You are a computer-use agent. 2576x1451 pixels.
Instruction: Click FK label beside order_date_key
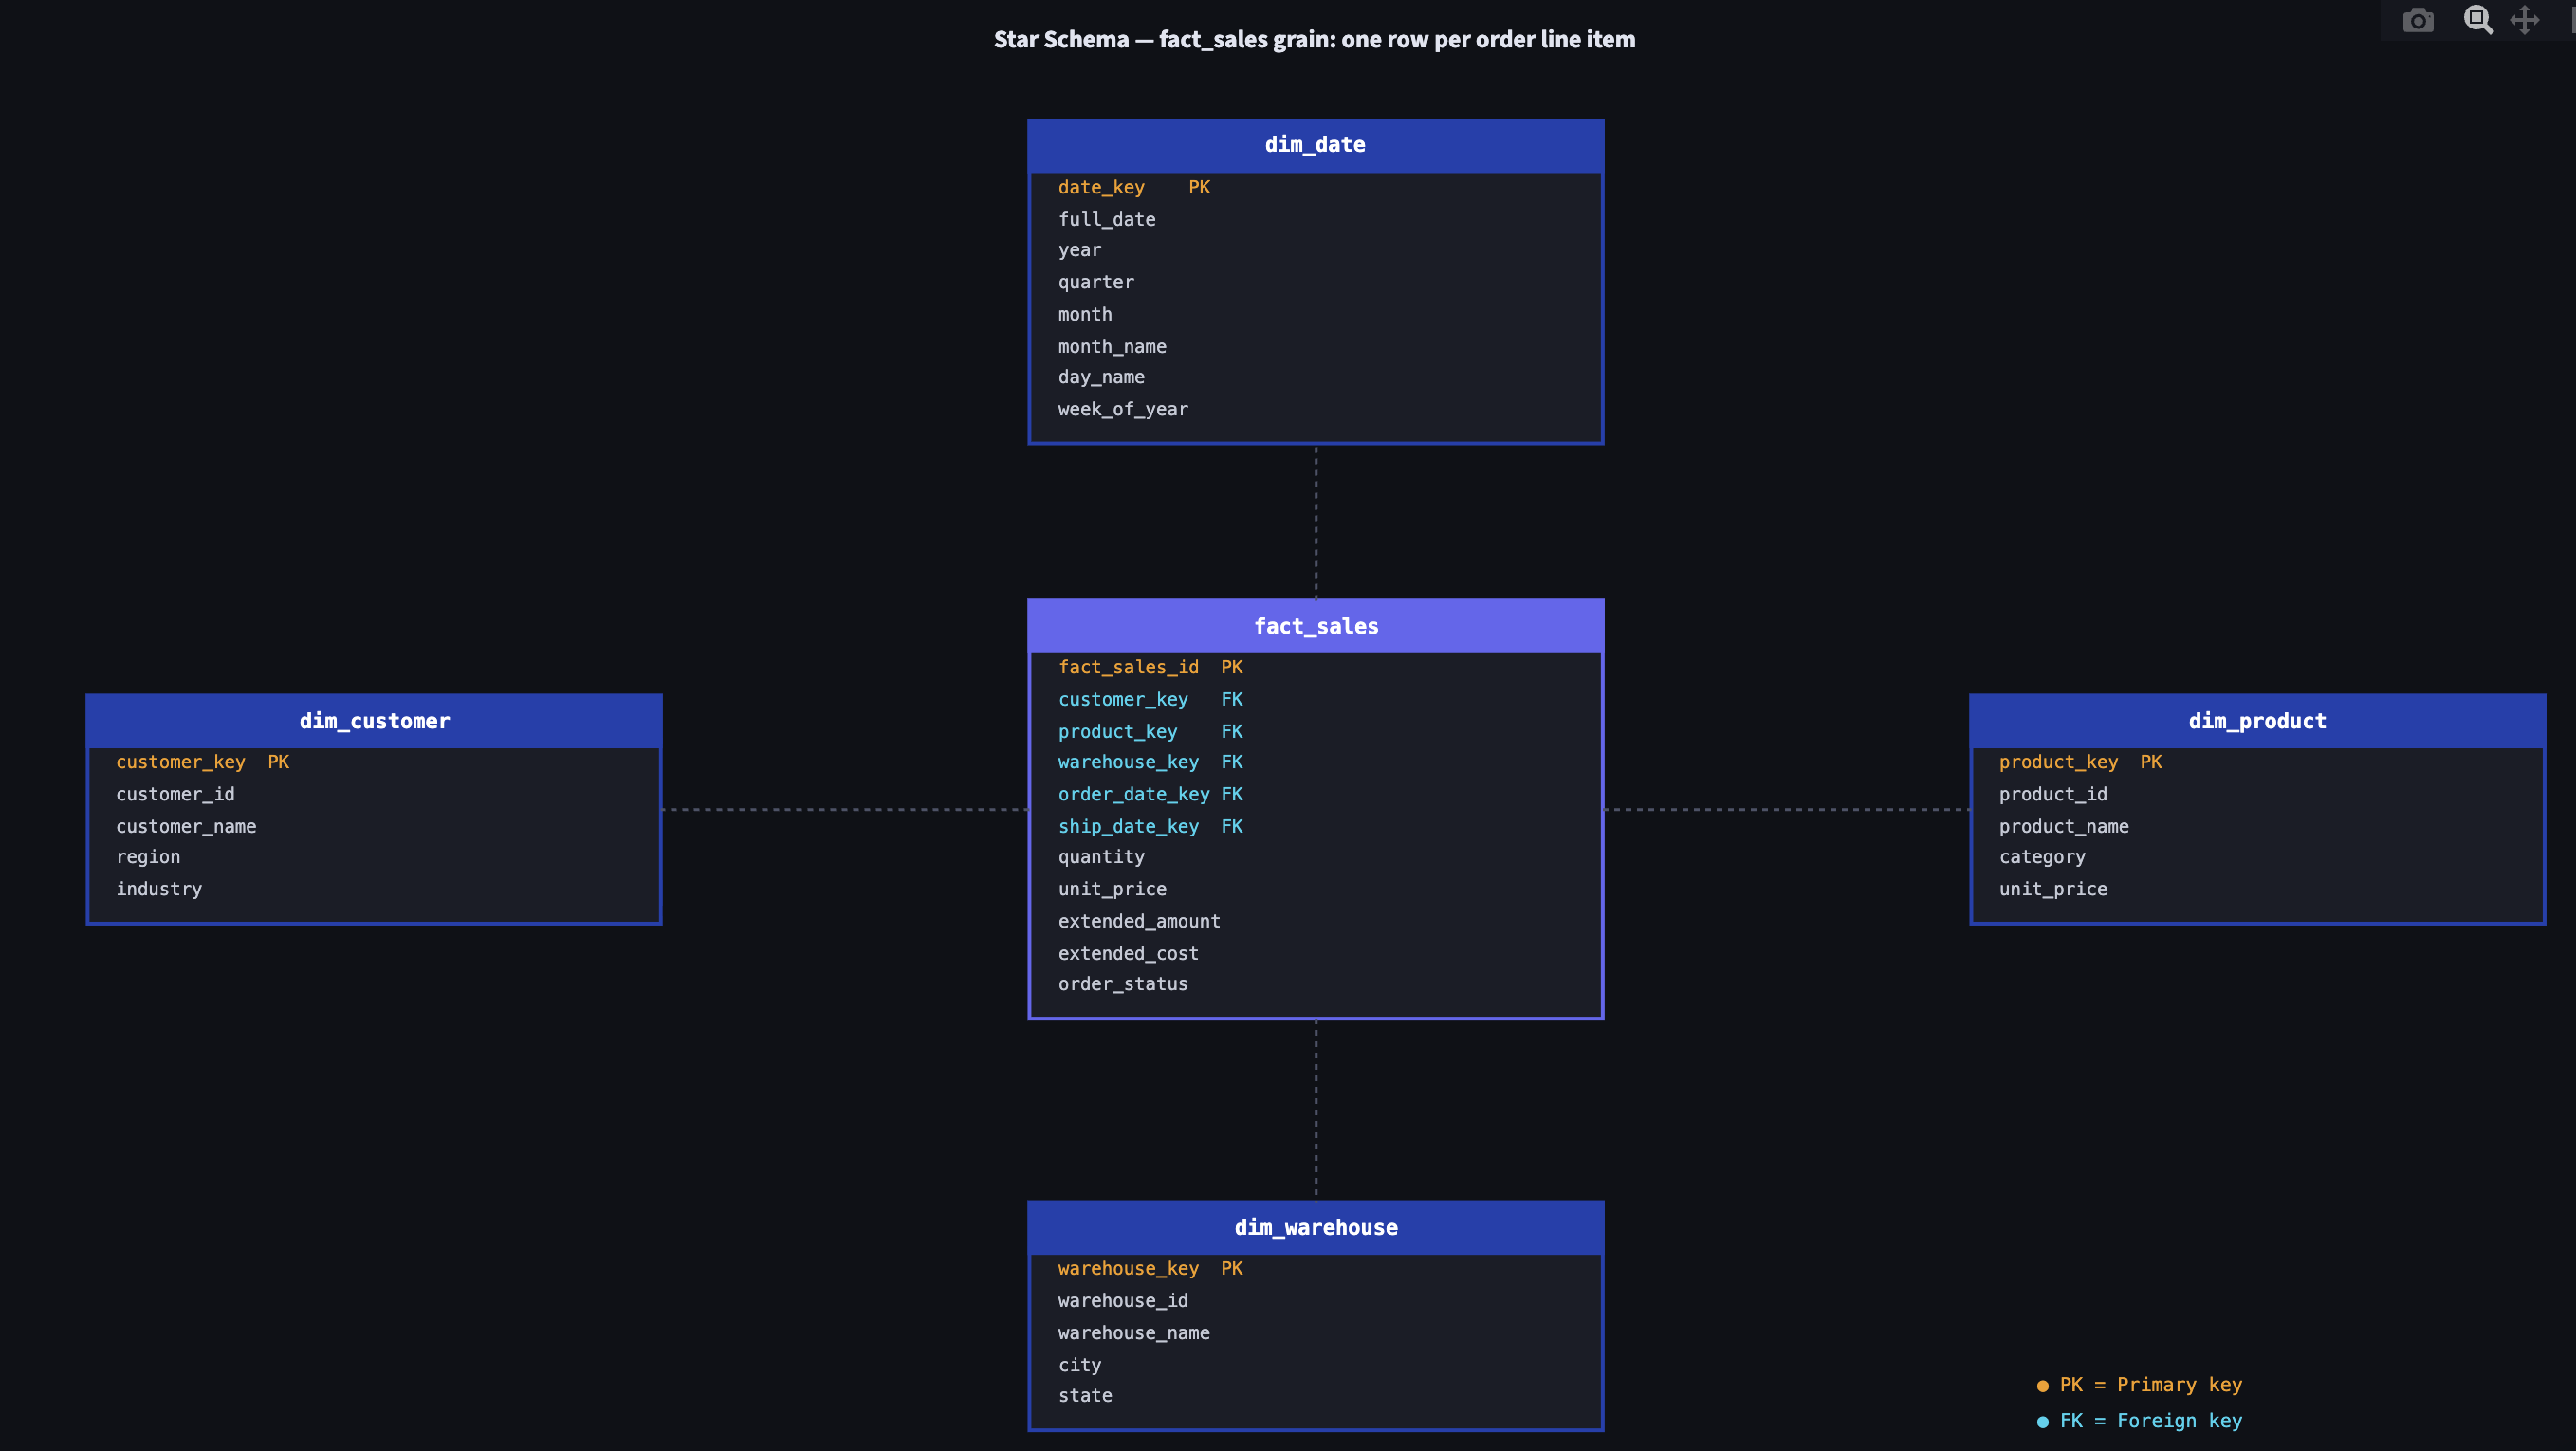pos(1231,794)
